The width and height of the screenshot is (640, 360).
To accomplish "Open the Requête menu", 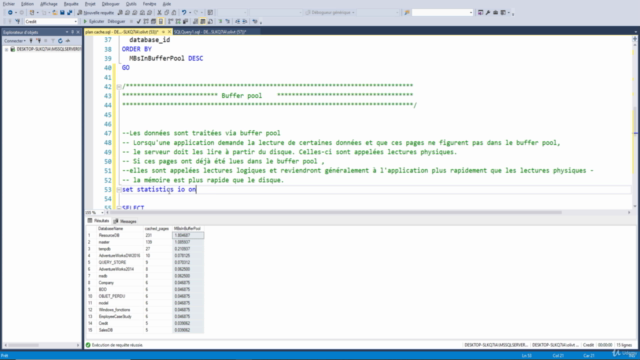I will click(x=71, y=4).
